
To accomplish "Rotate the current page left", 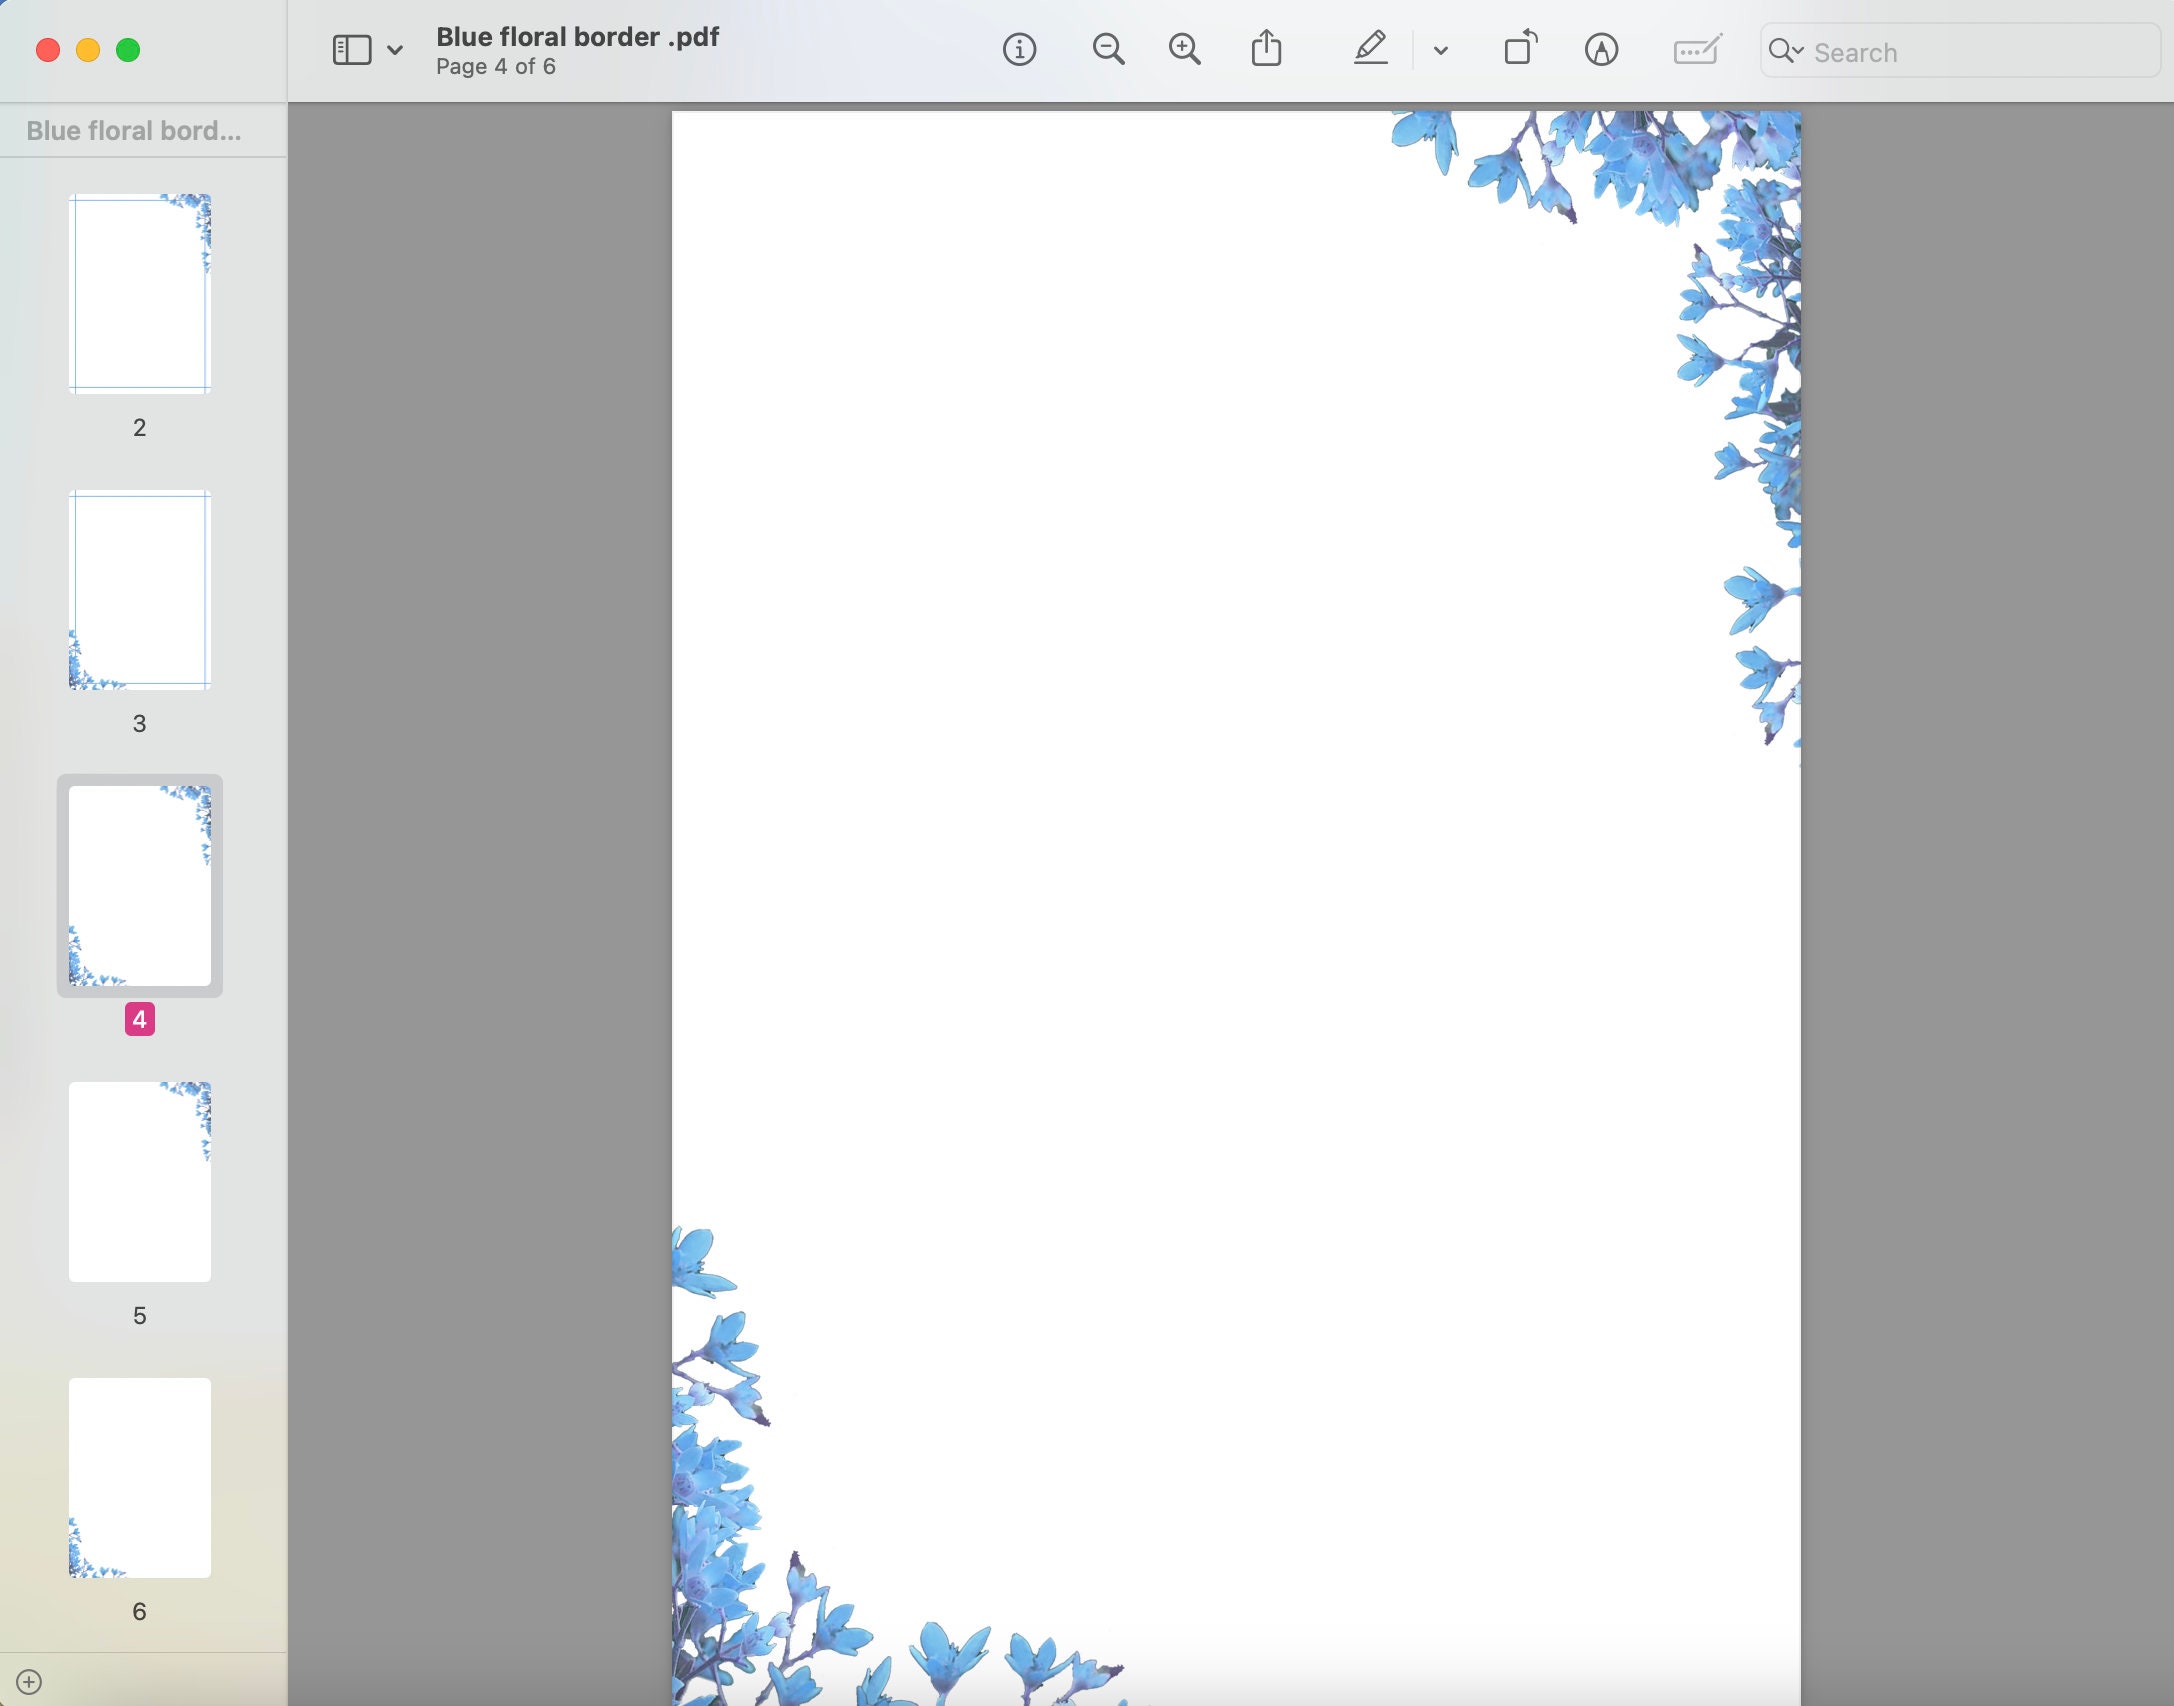I will [x=1519, y=49].
